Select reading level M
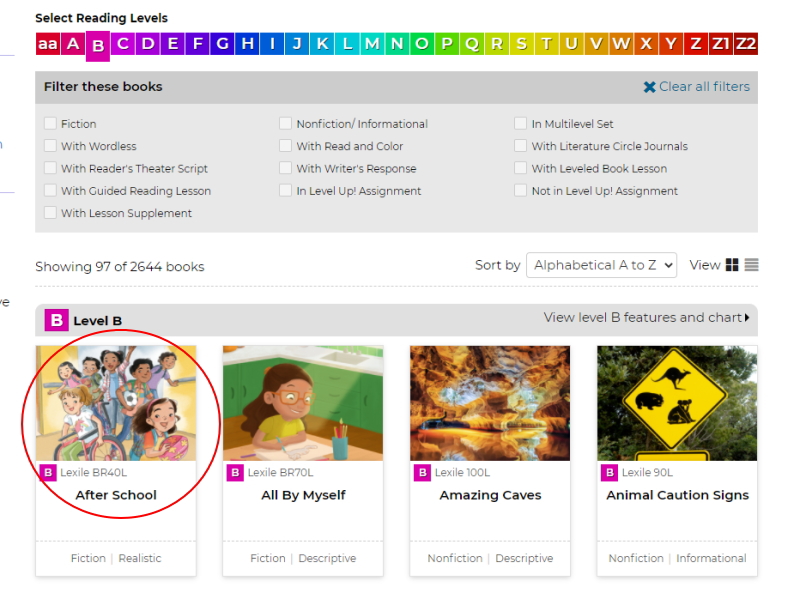 pos(372,43)
